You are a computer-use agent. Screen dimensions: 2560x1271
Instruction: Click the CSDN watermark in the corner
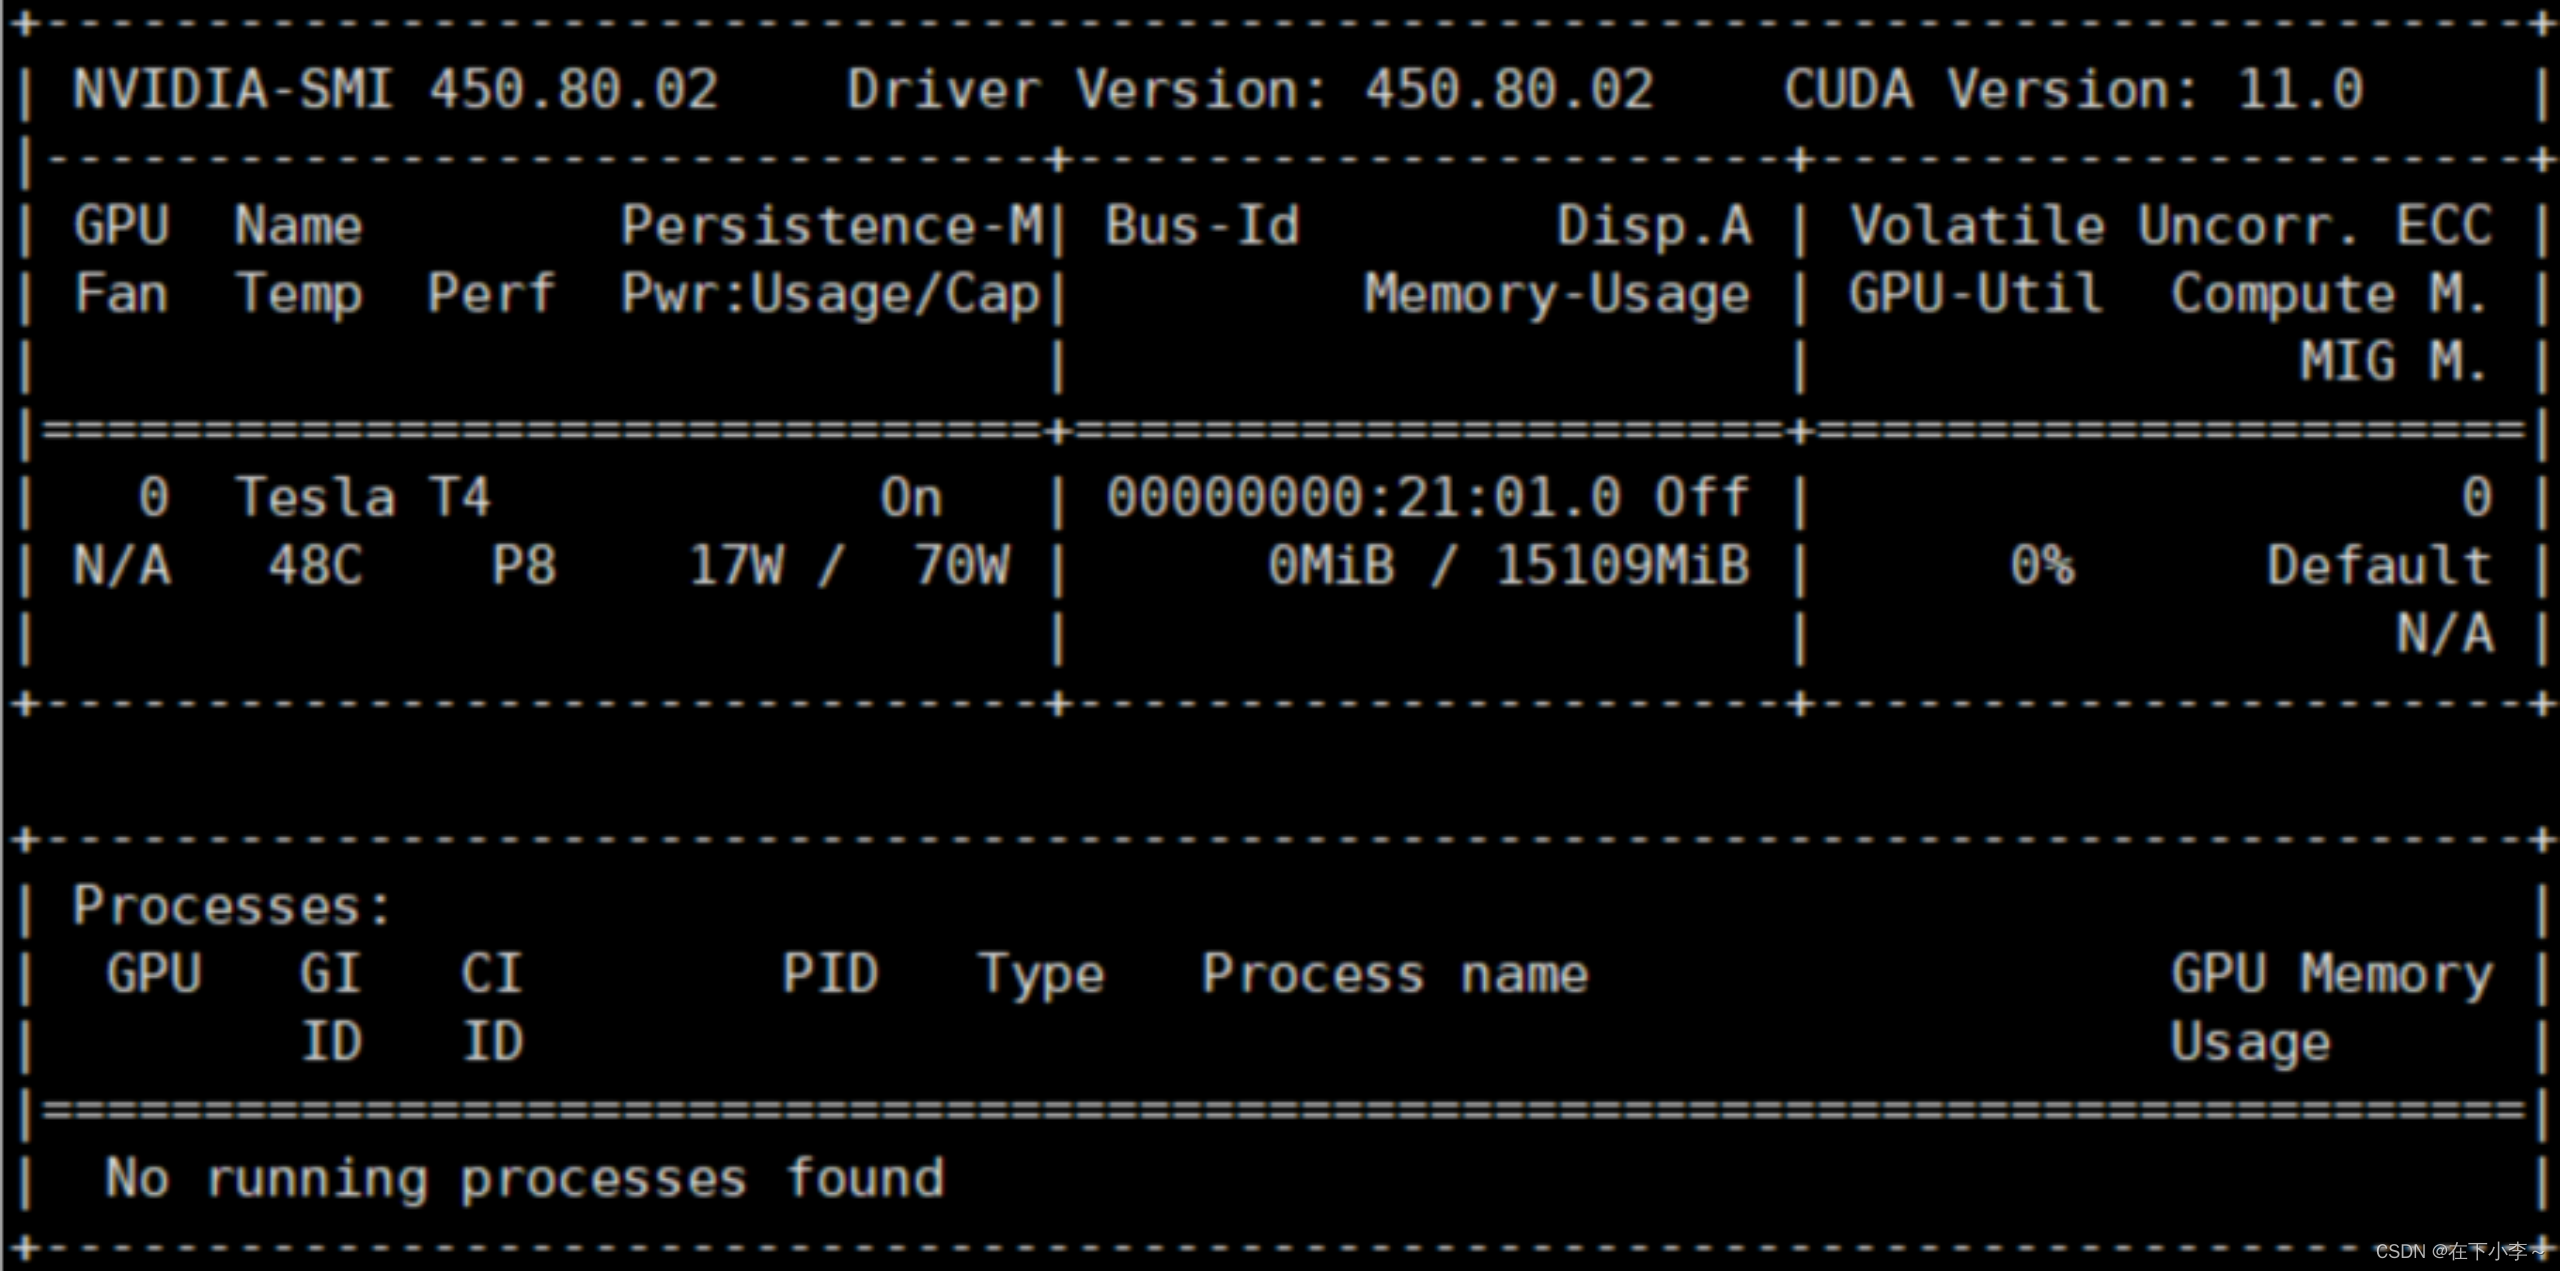coord(2459,1251)
